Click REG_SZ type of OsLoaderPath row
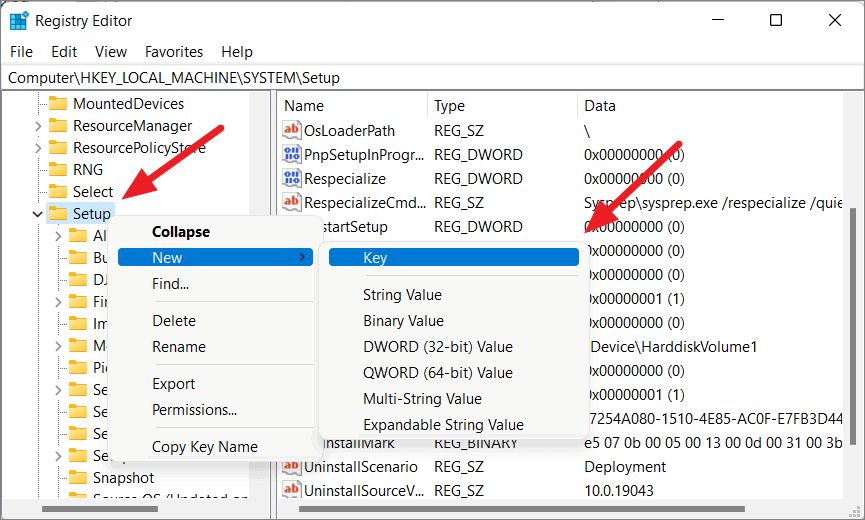This screenshot has width=865, height=520. click(459, 131)
